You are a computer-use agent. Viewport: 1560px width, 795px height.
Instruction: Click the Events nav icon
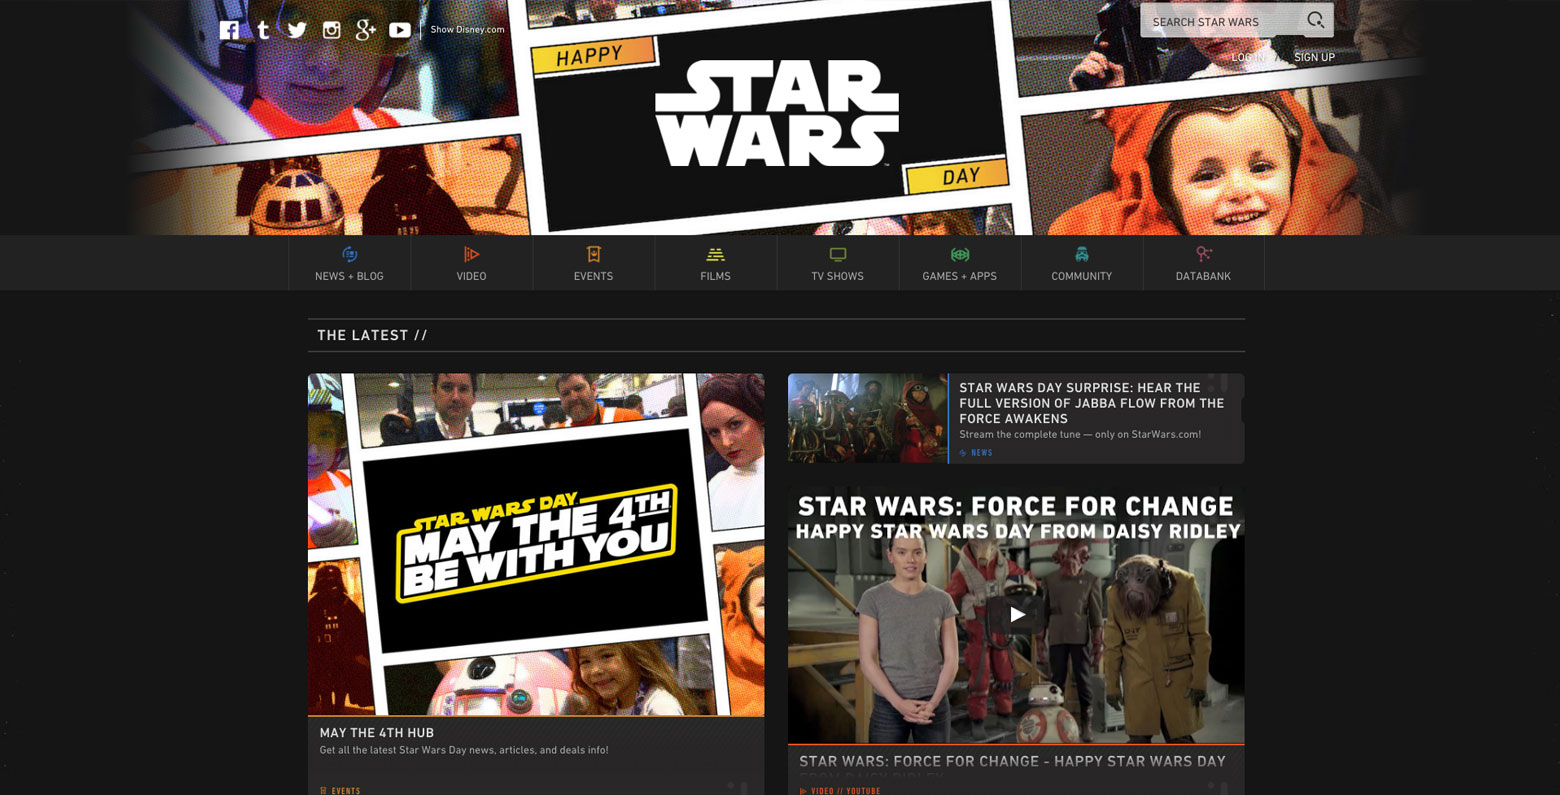coord(593,254)
